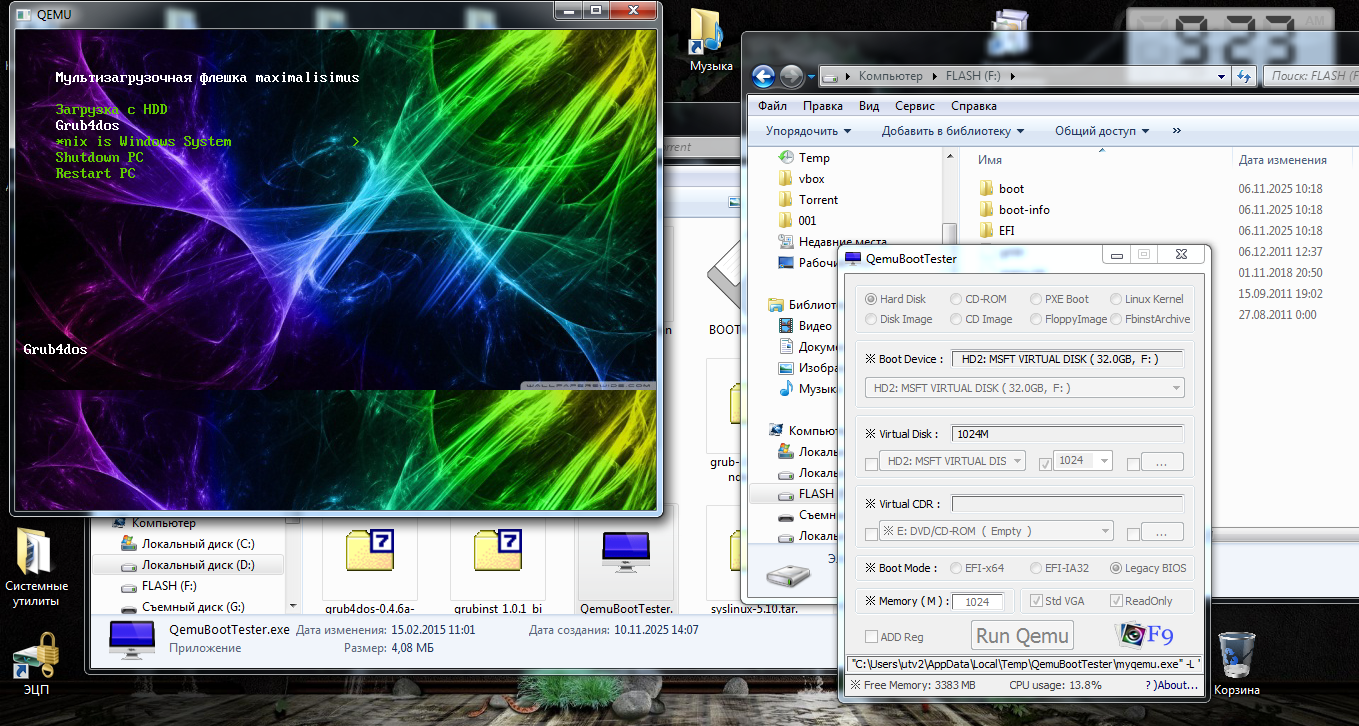Enable the ADD Reg checkbox
1359x726 pixels.
tap(871, 637)
